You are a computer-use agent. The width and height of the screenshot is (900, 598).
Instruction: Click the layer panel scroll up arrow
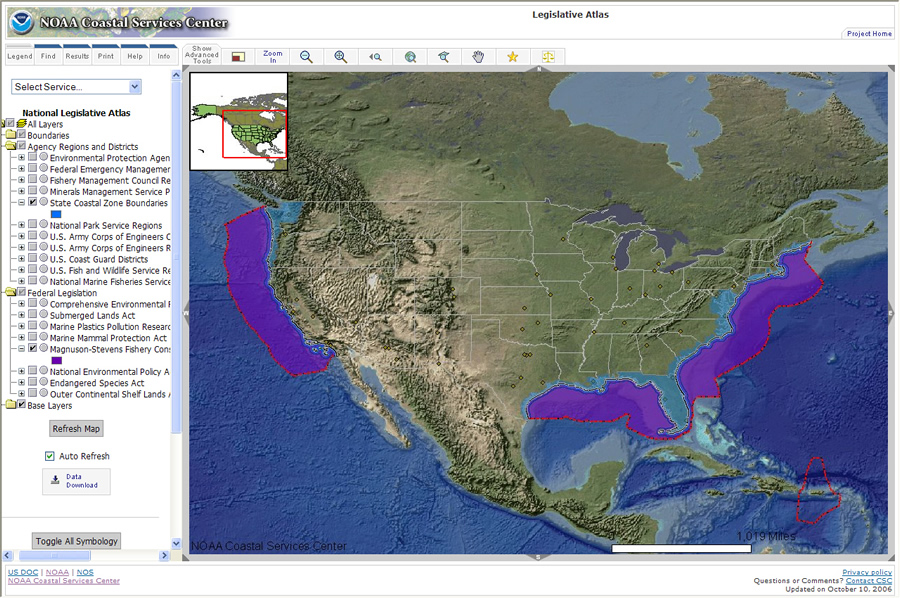pyautogui.click(x=176, y=75)
